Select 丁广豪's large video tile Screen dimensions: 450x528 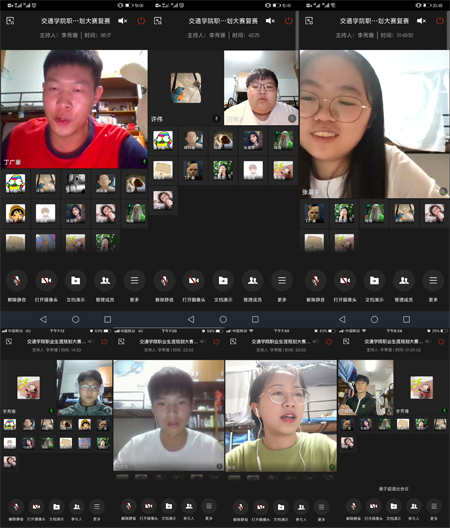pyautogui.click(x=74, y=109)
